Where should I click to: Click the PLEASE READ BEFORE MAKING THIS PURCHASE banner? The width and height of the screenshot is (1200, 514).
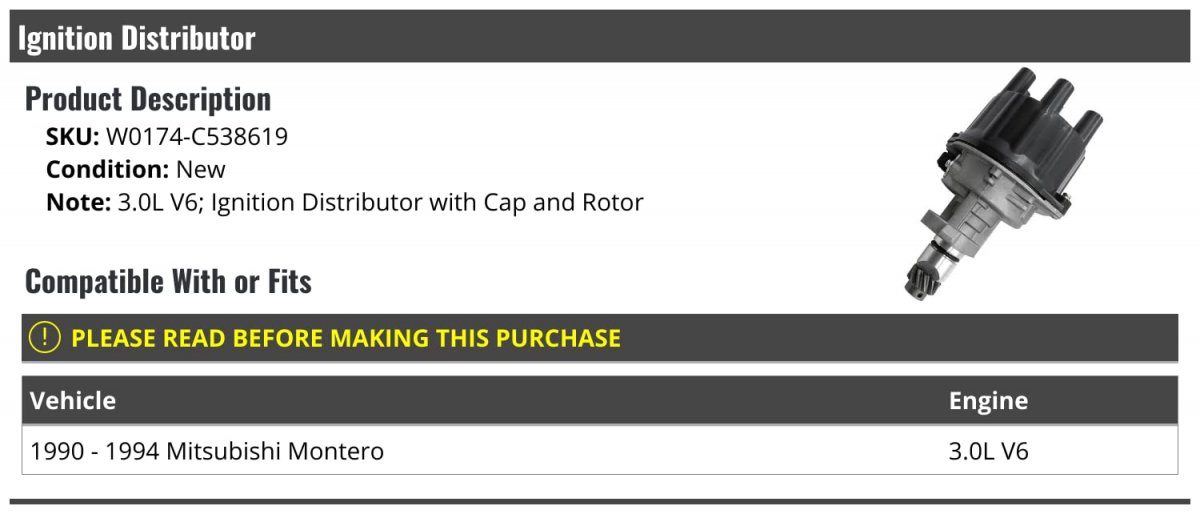[x=600, y=338]
